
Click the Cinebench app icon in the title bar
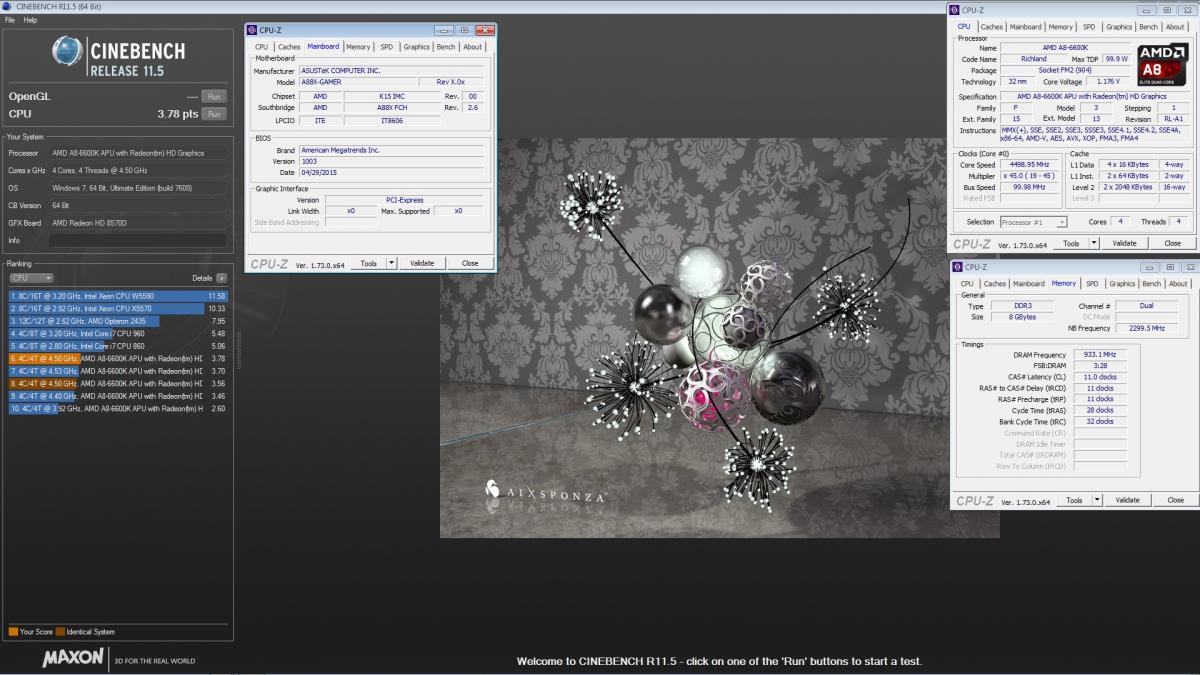click(x=8, y=7)
